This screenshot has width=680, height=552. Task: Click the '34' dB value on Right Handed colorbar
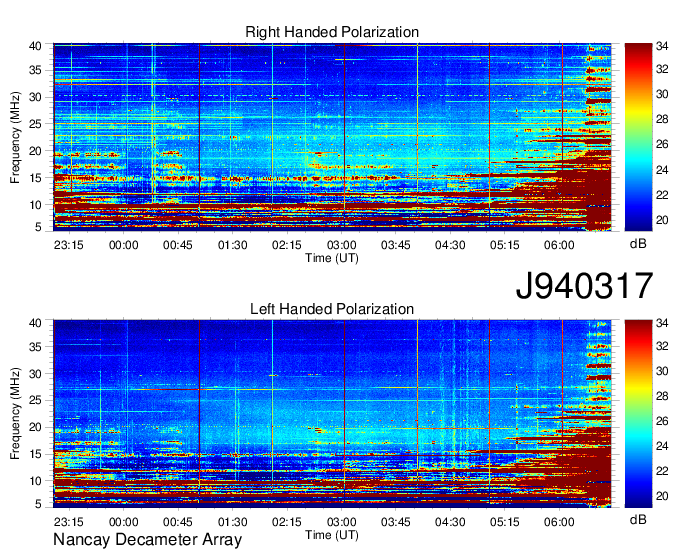[662, 46]
